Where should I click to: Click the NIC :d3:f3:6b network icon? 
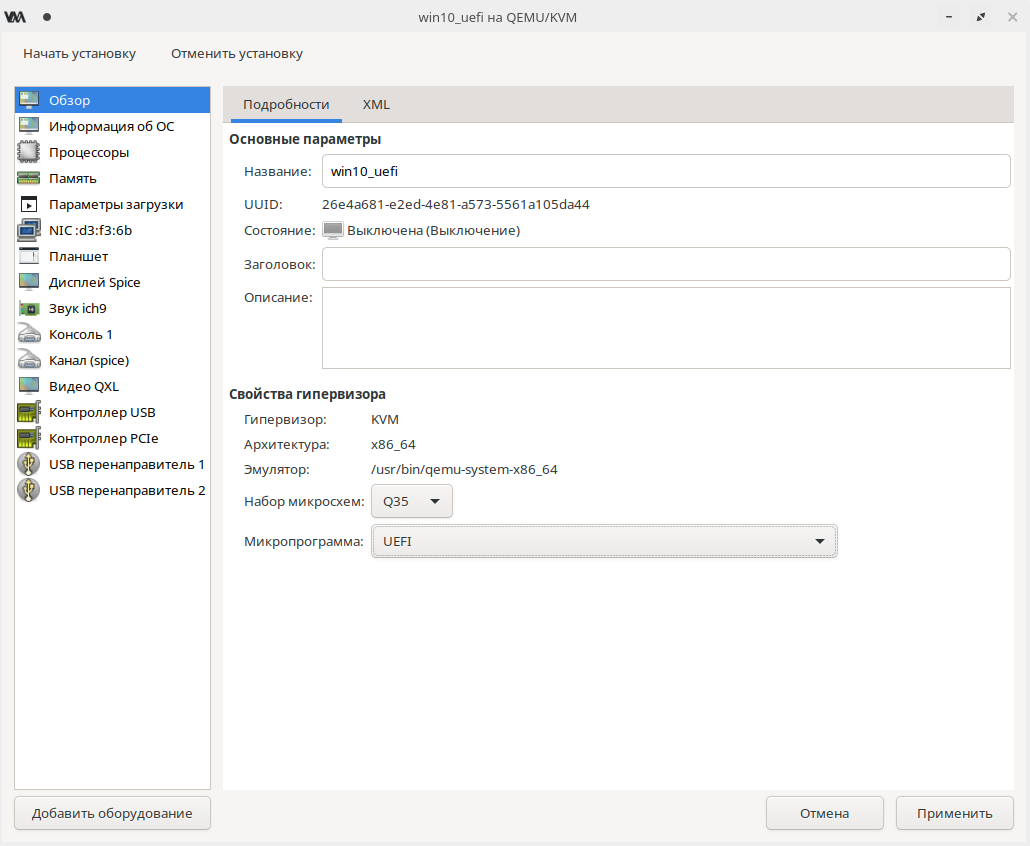[29, 230]
